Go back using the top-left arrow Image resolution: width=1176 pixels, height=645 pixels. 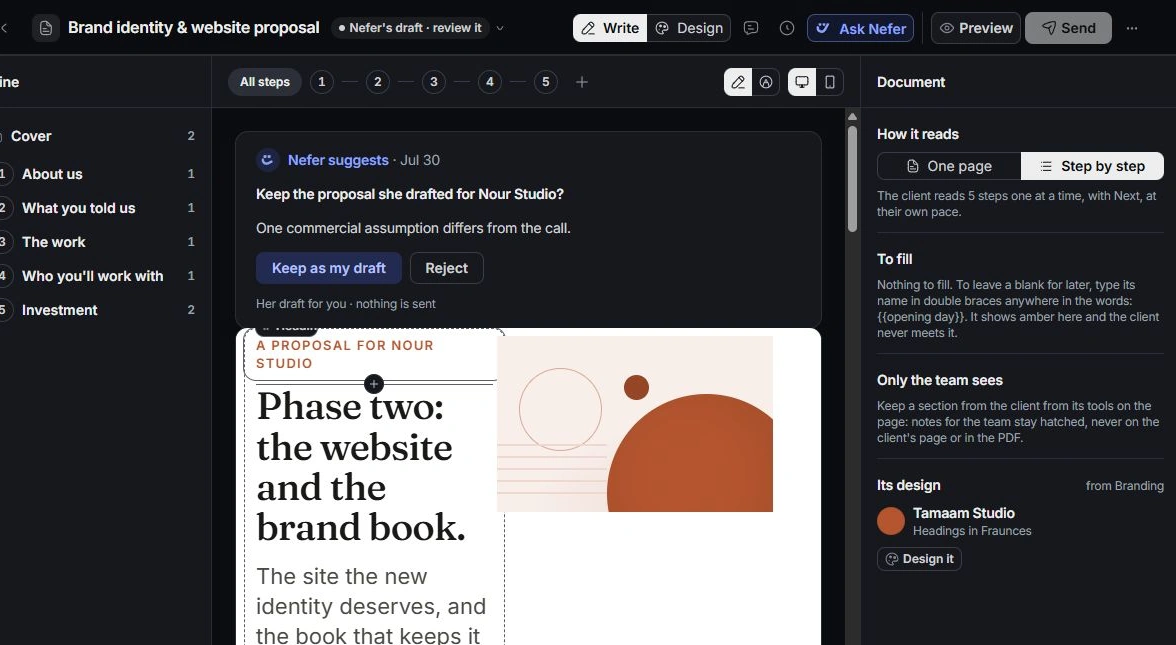pos(4,28)
